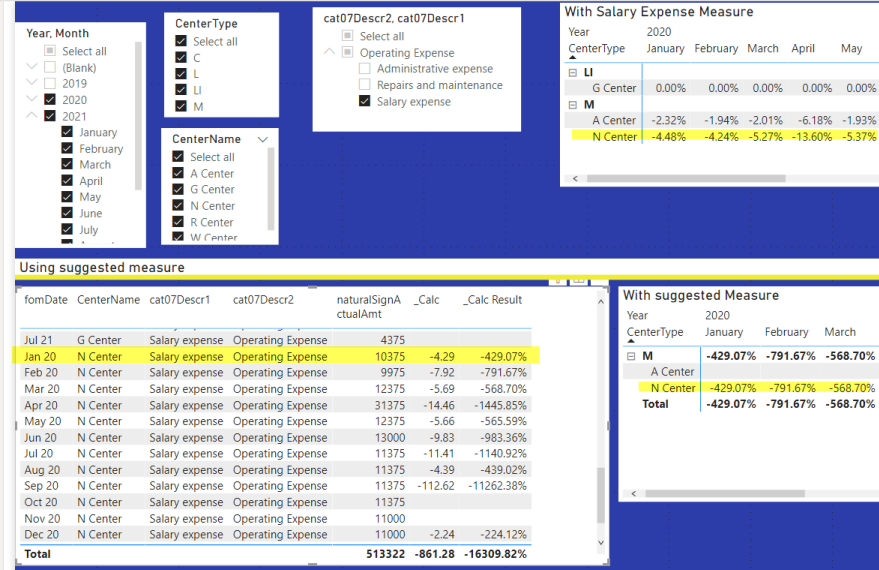Collapse the 2021 year node chevron
Image resolution: width=879 pixels, height=570 pixels.
(x=32, y=115)
